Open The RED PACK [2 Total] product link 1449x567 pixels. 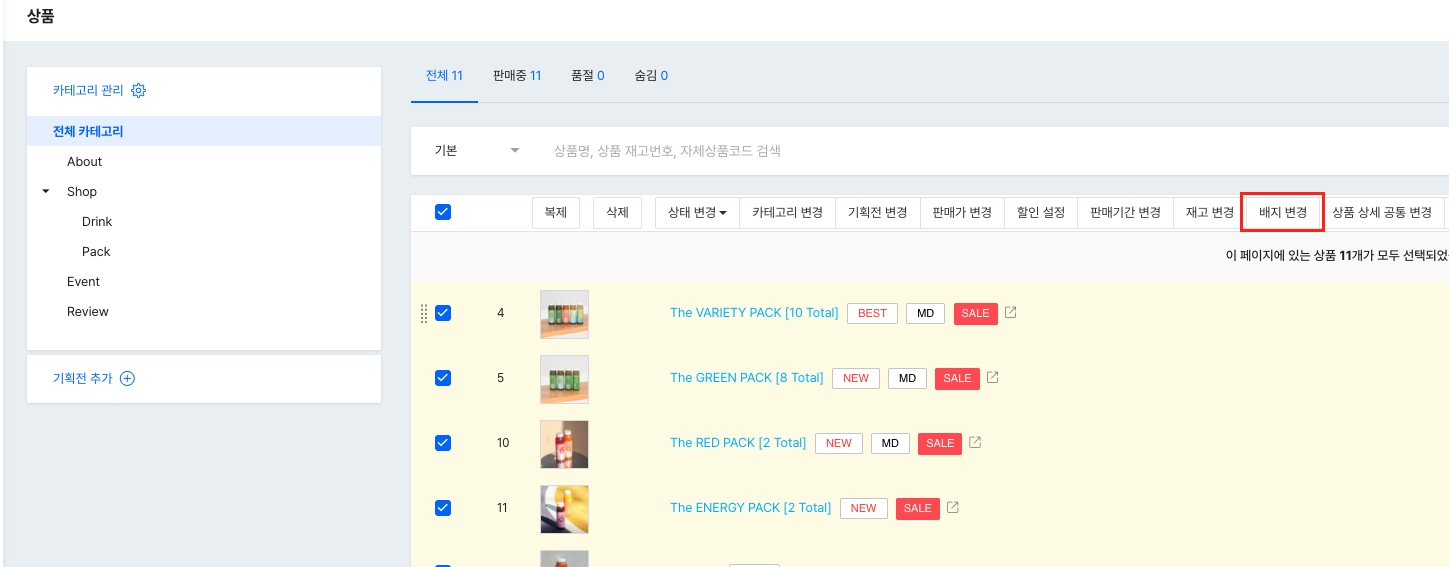(x=738, y=443)
